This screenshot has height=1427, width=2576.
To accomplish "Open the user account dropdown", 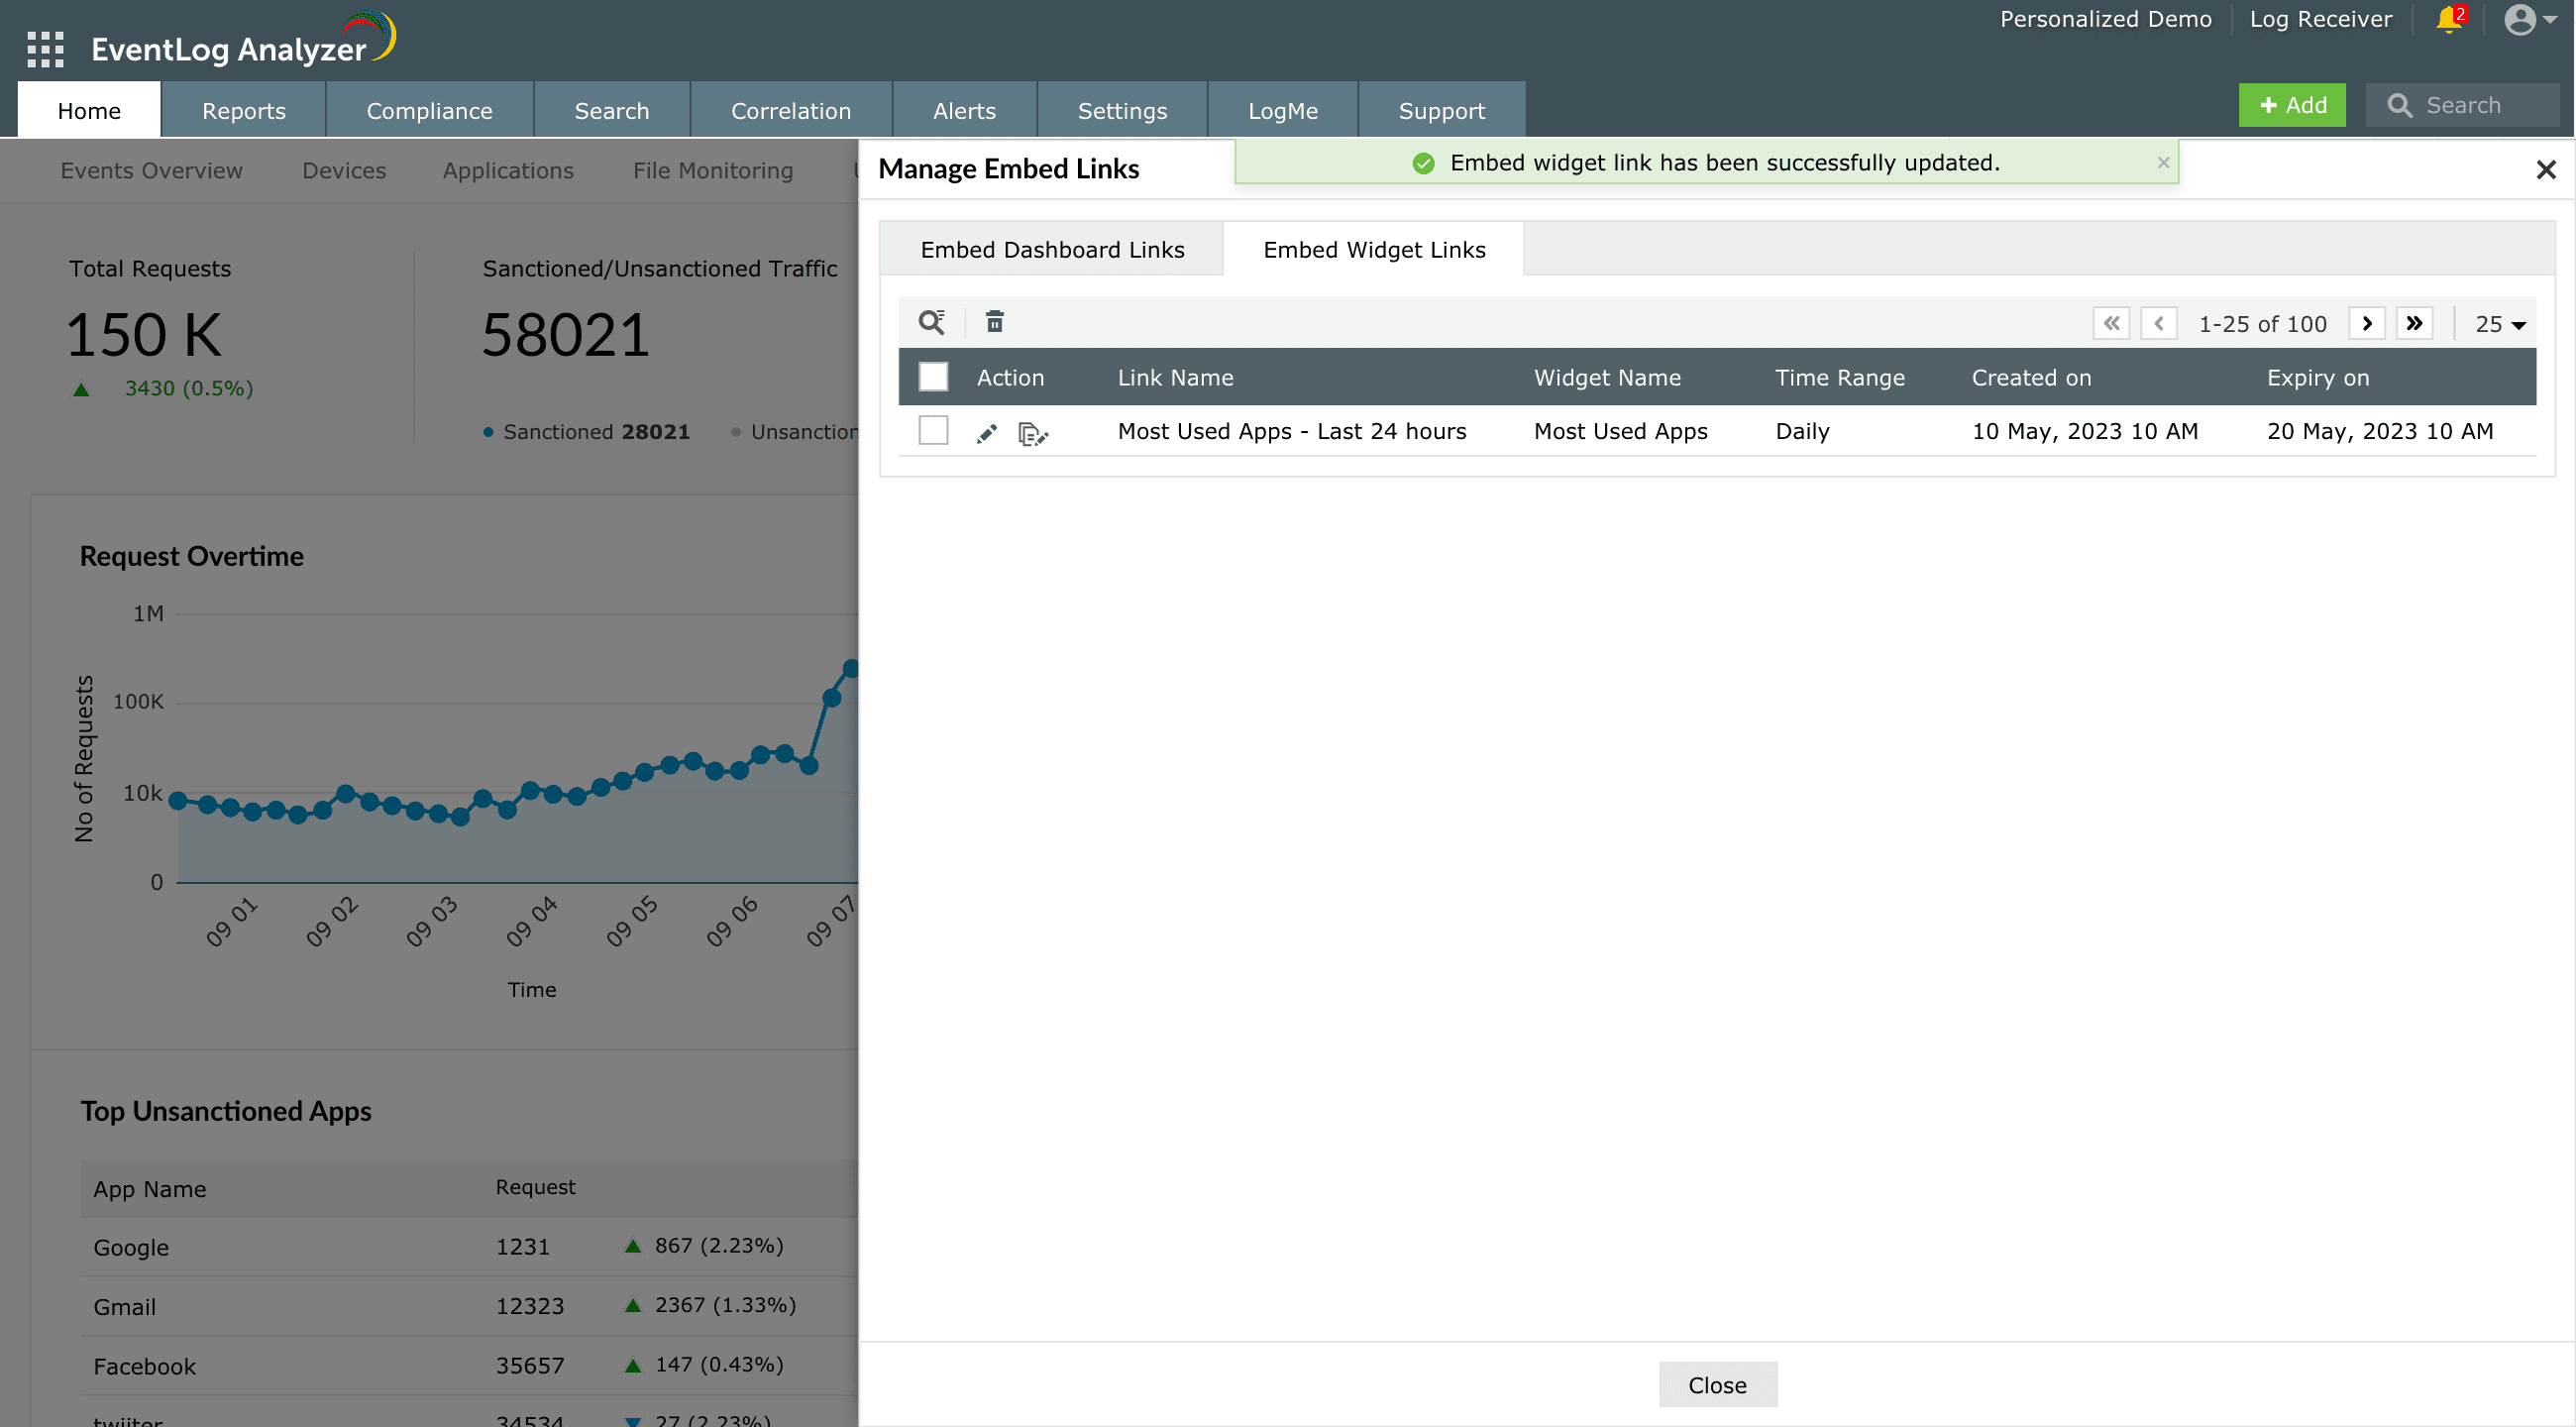I will click(2530, 19).
